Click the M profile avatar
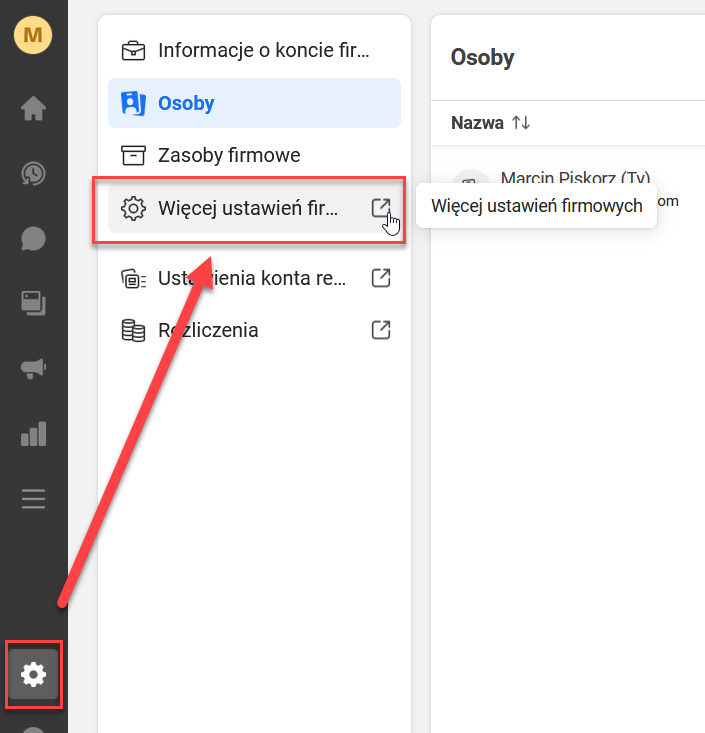The height and width of the screenshot is (733, 705). (x=33, y=35)
